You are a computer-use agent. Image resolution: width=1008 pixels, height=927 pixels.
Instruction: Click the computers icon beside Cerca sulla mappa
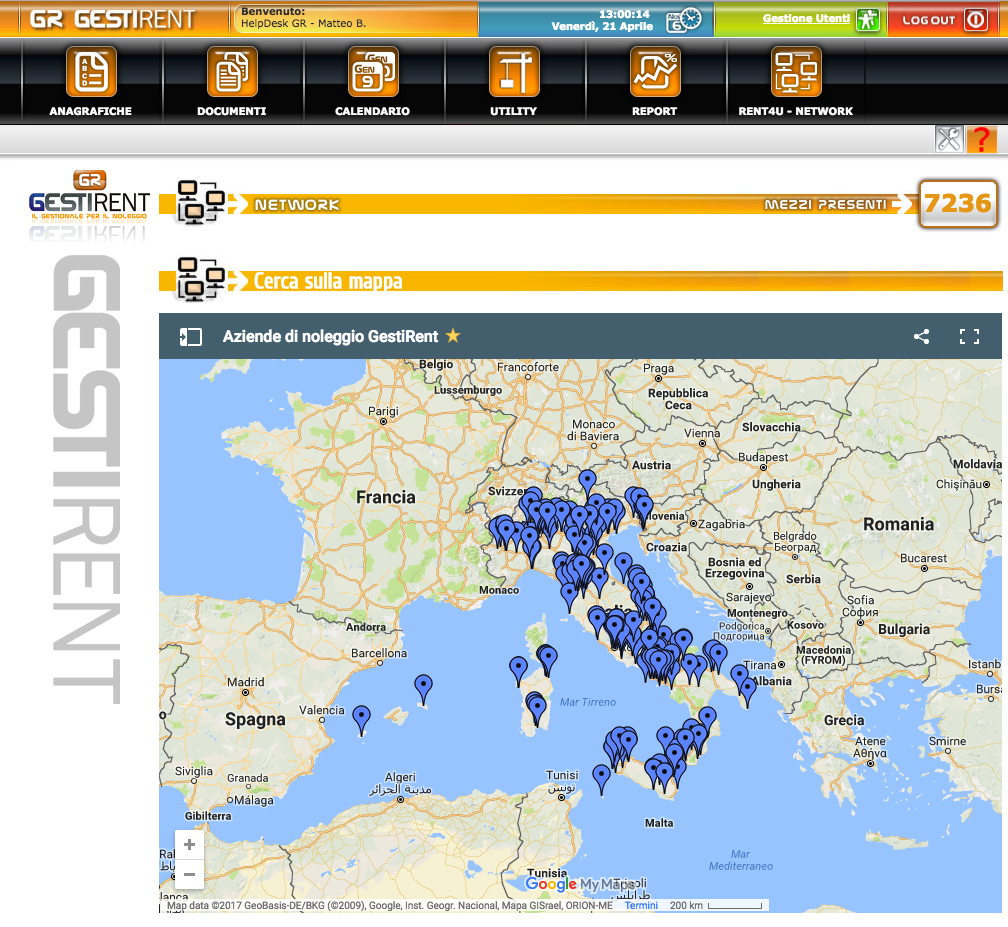[200, 279]
